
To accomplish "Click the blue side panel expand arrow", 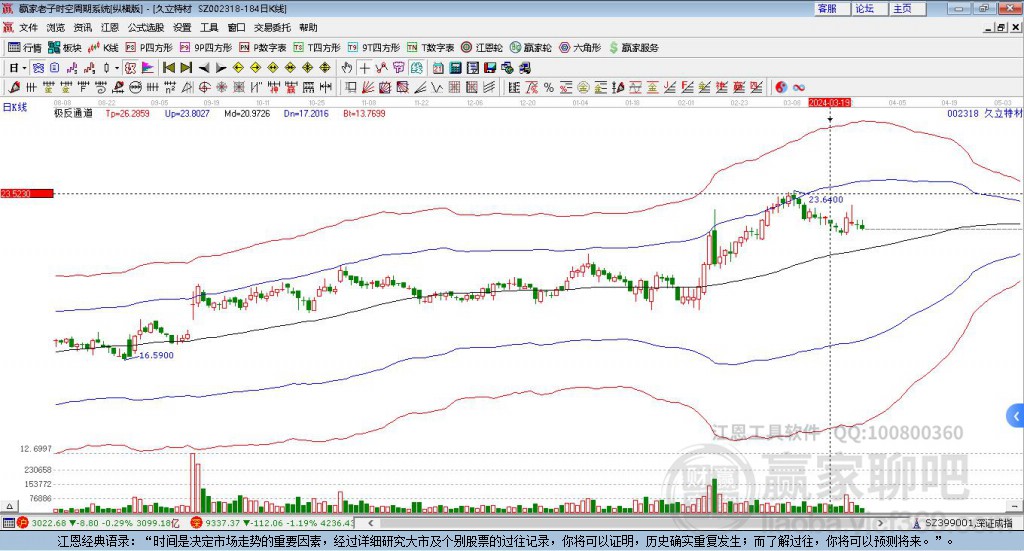I will [1016, 416].
